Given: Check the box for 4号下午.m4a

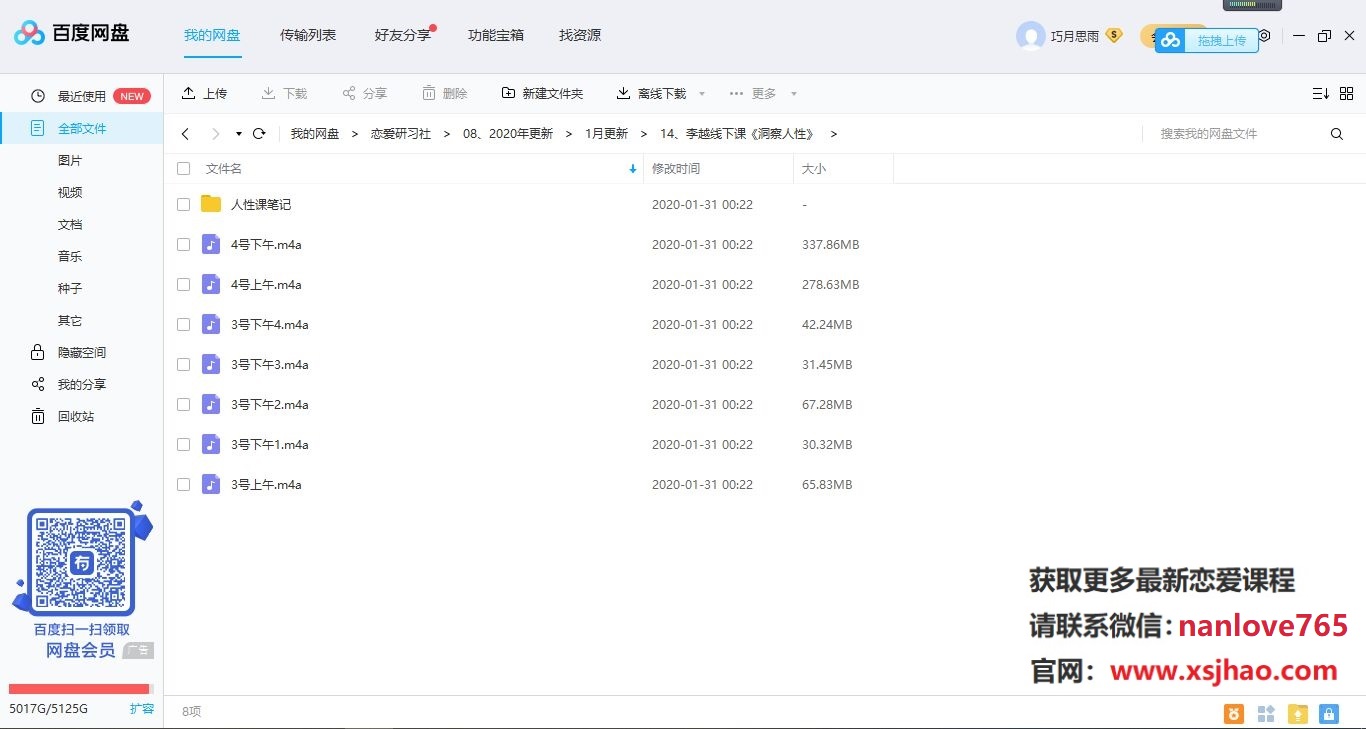Looking at the screenshot, I should (183, 244).
